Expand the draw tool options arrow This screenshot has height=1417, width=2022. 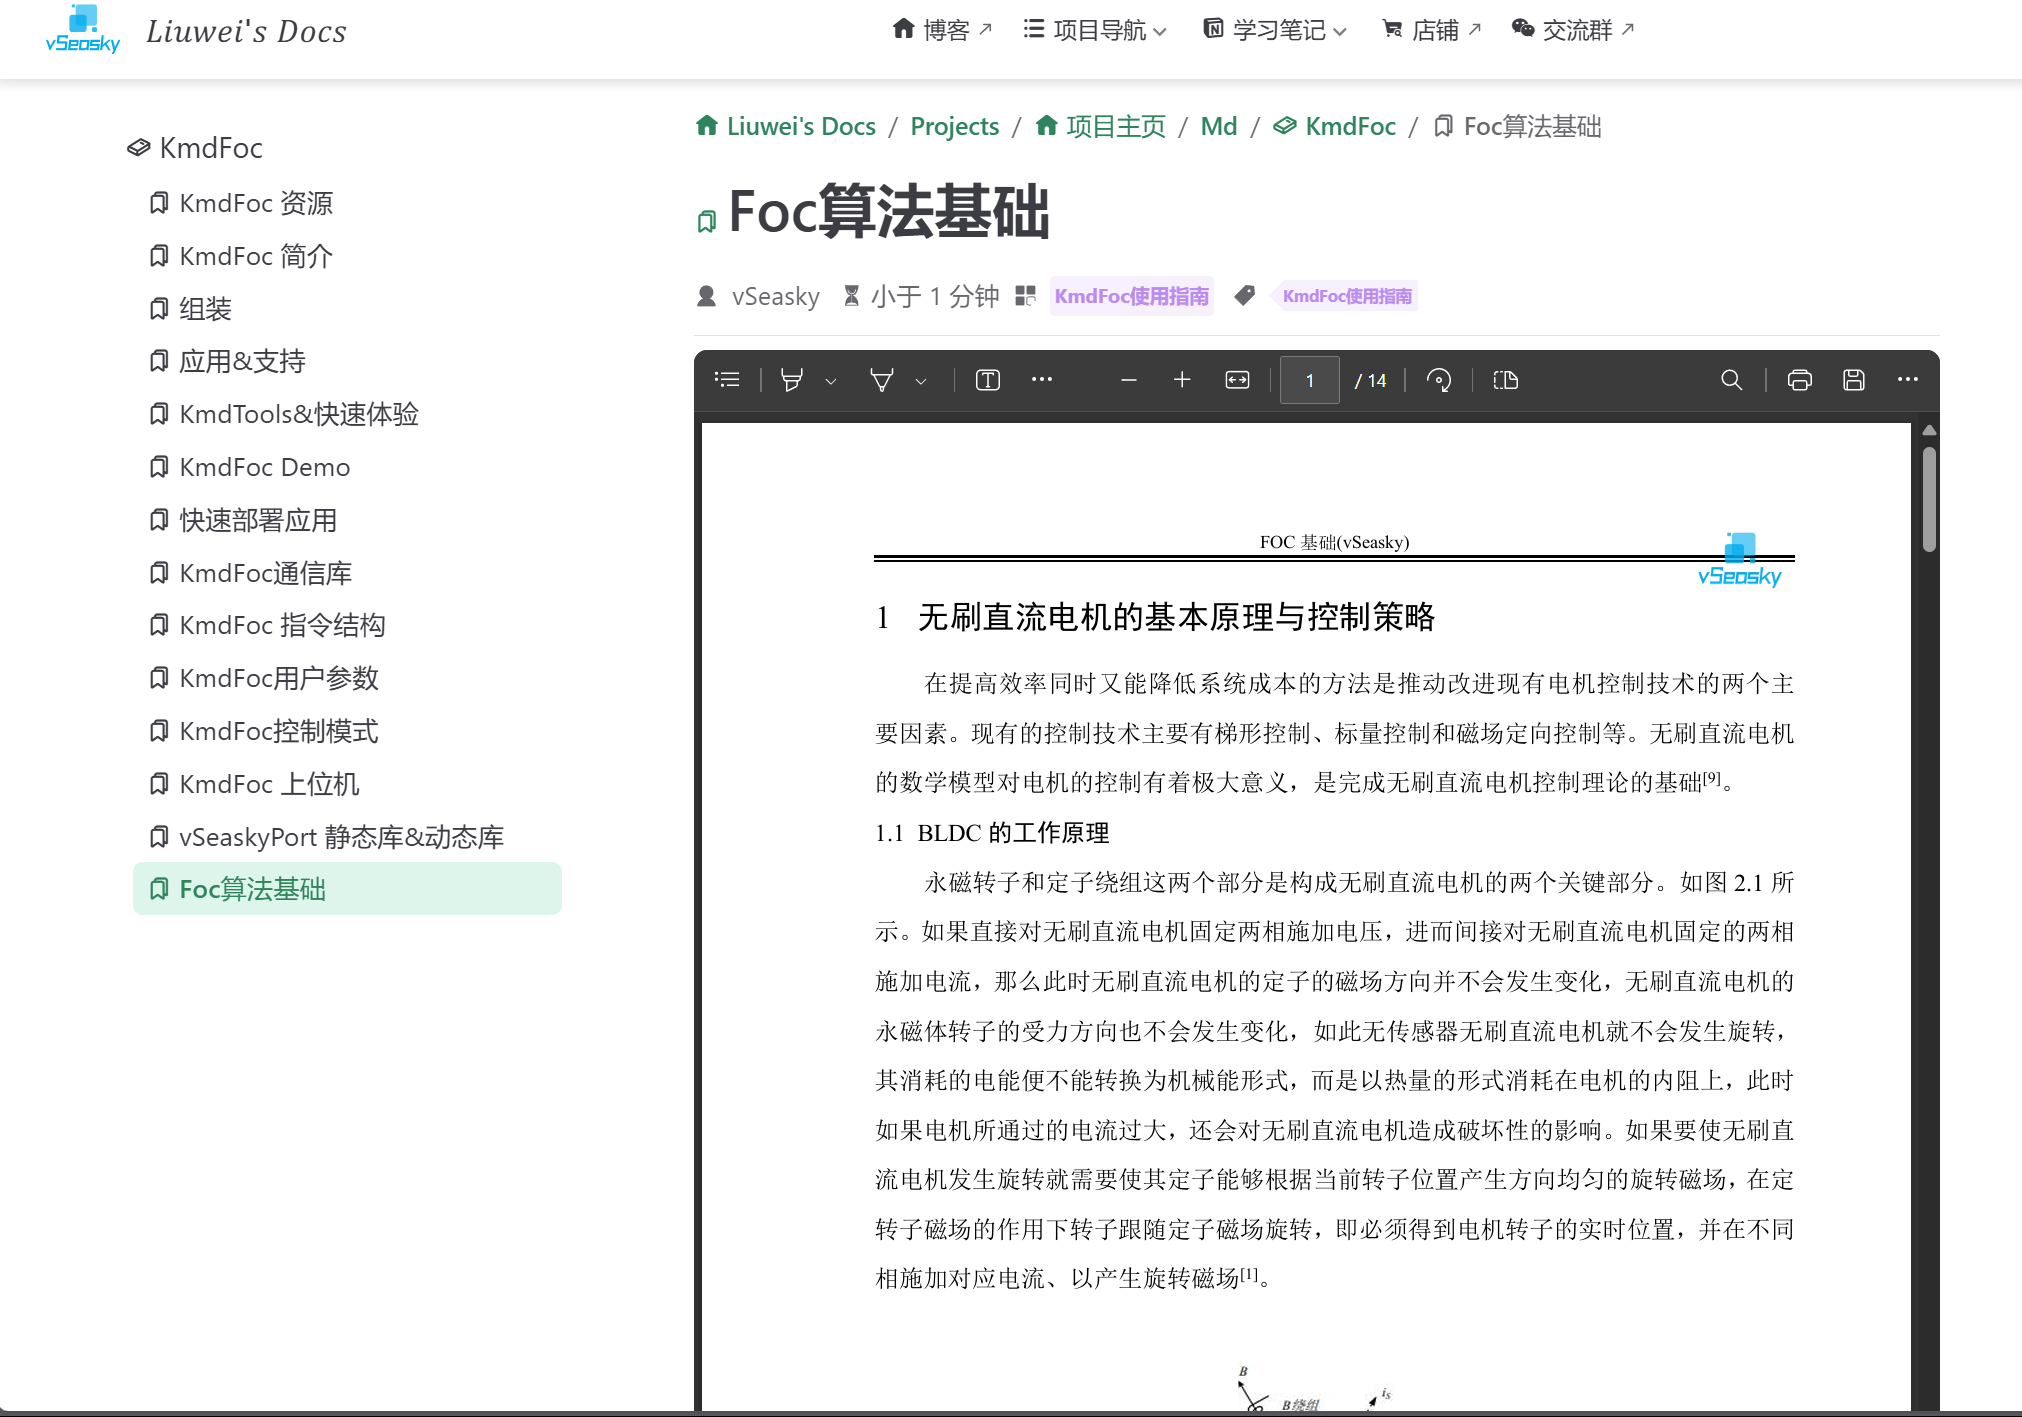[x=921, y=381]
